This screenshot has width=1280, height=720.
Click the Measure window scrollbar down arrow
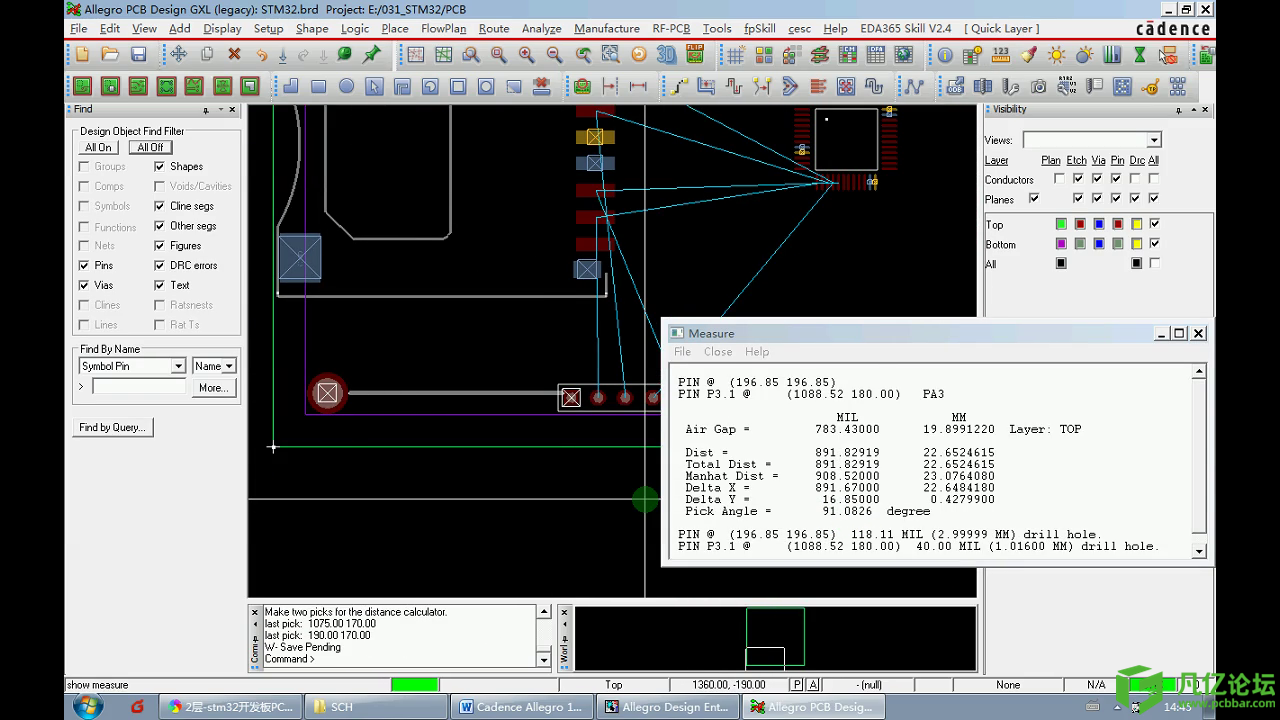tap(1199, 551)
